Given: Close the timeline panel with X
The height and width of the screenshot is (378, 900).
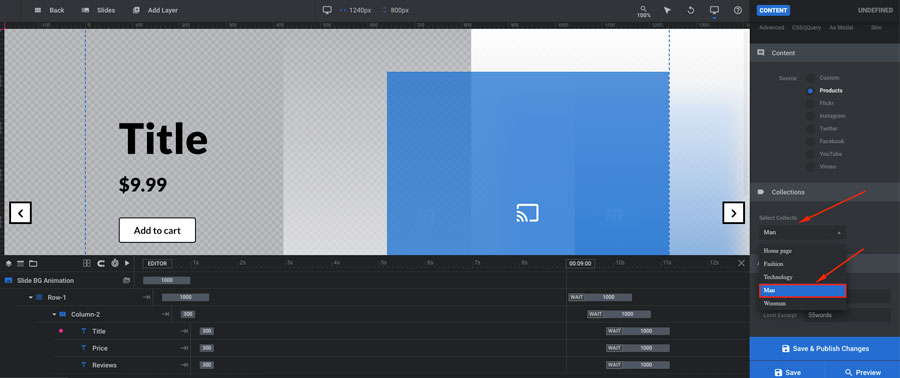Looking at the screenshot, I should point(741,263).
